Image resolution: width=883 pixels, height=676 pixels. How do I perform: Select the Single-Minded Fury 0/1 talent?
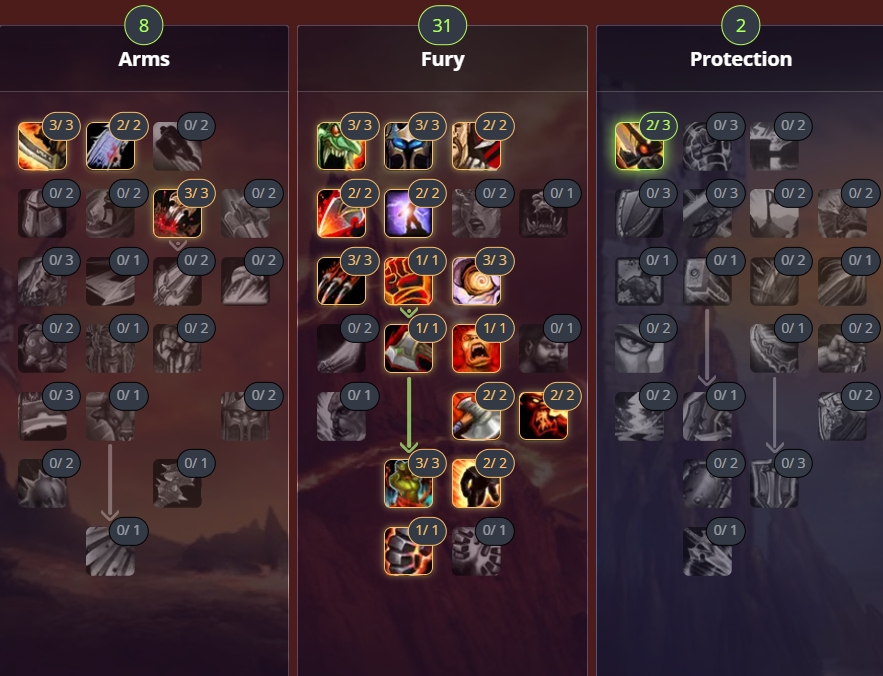click(476, 551)
